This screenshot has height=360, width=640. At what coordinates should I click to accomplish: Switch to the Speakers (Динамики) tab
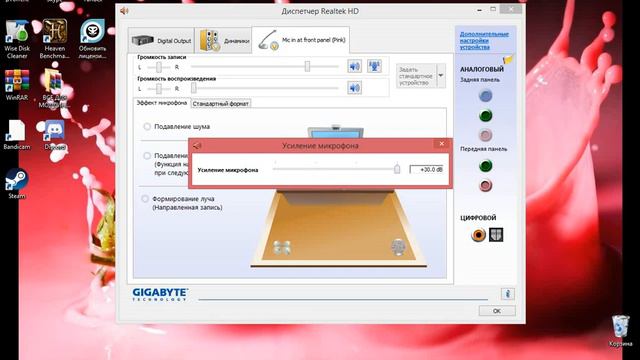pos(223,40)
